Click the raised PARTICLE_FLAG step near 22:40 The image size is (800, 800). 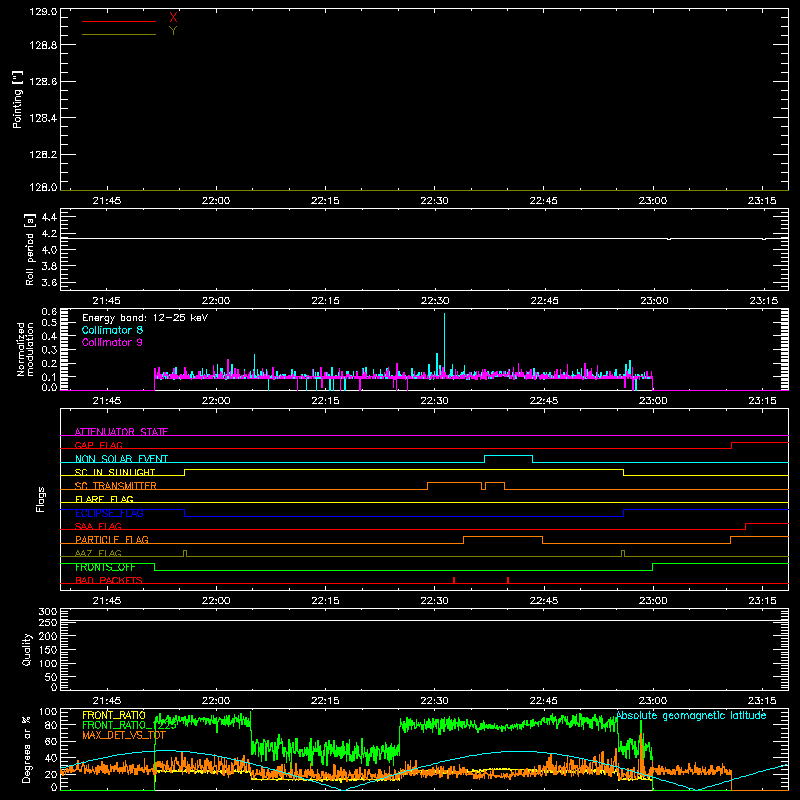503,537
